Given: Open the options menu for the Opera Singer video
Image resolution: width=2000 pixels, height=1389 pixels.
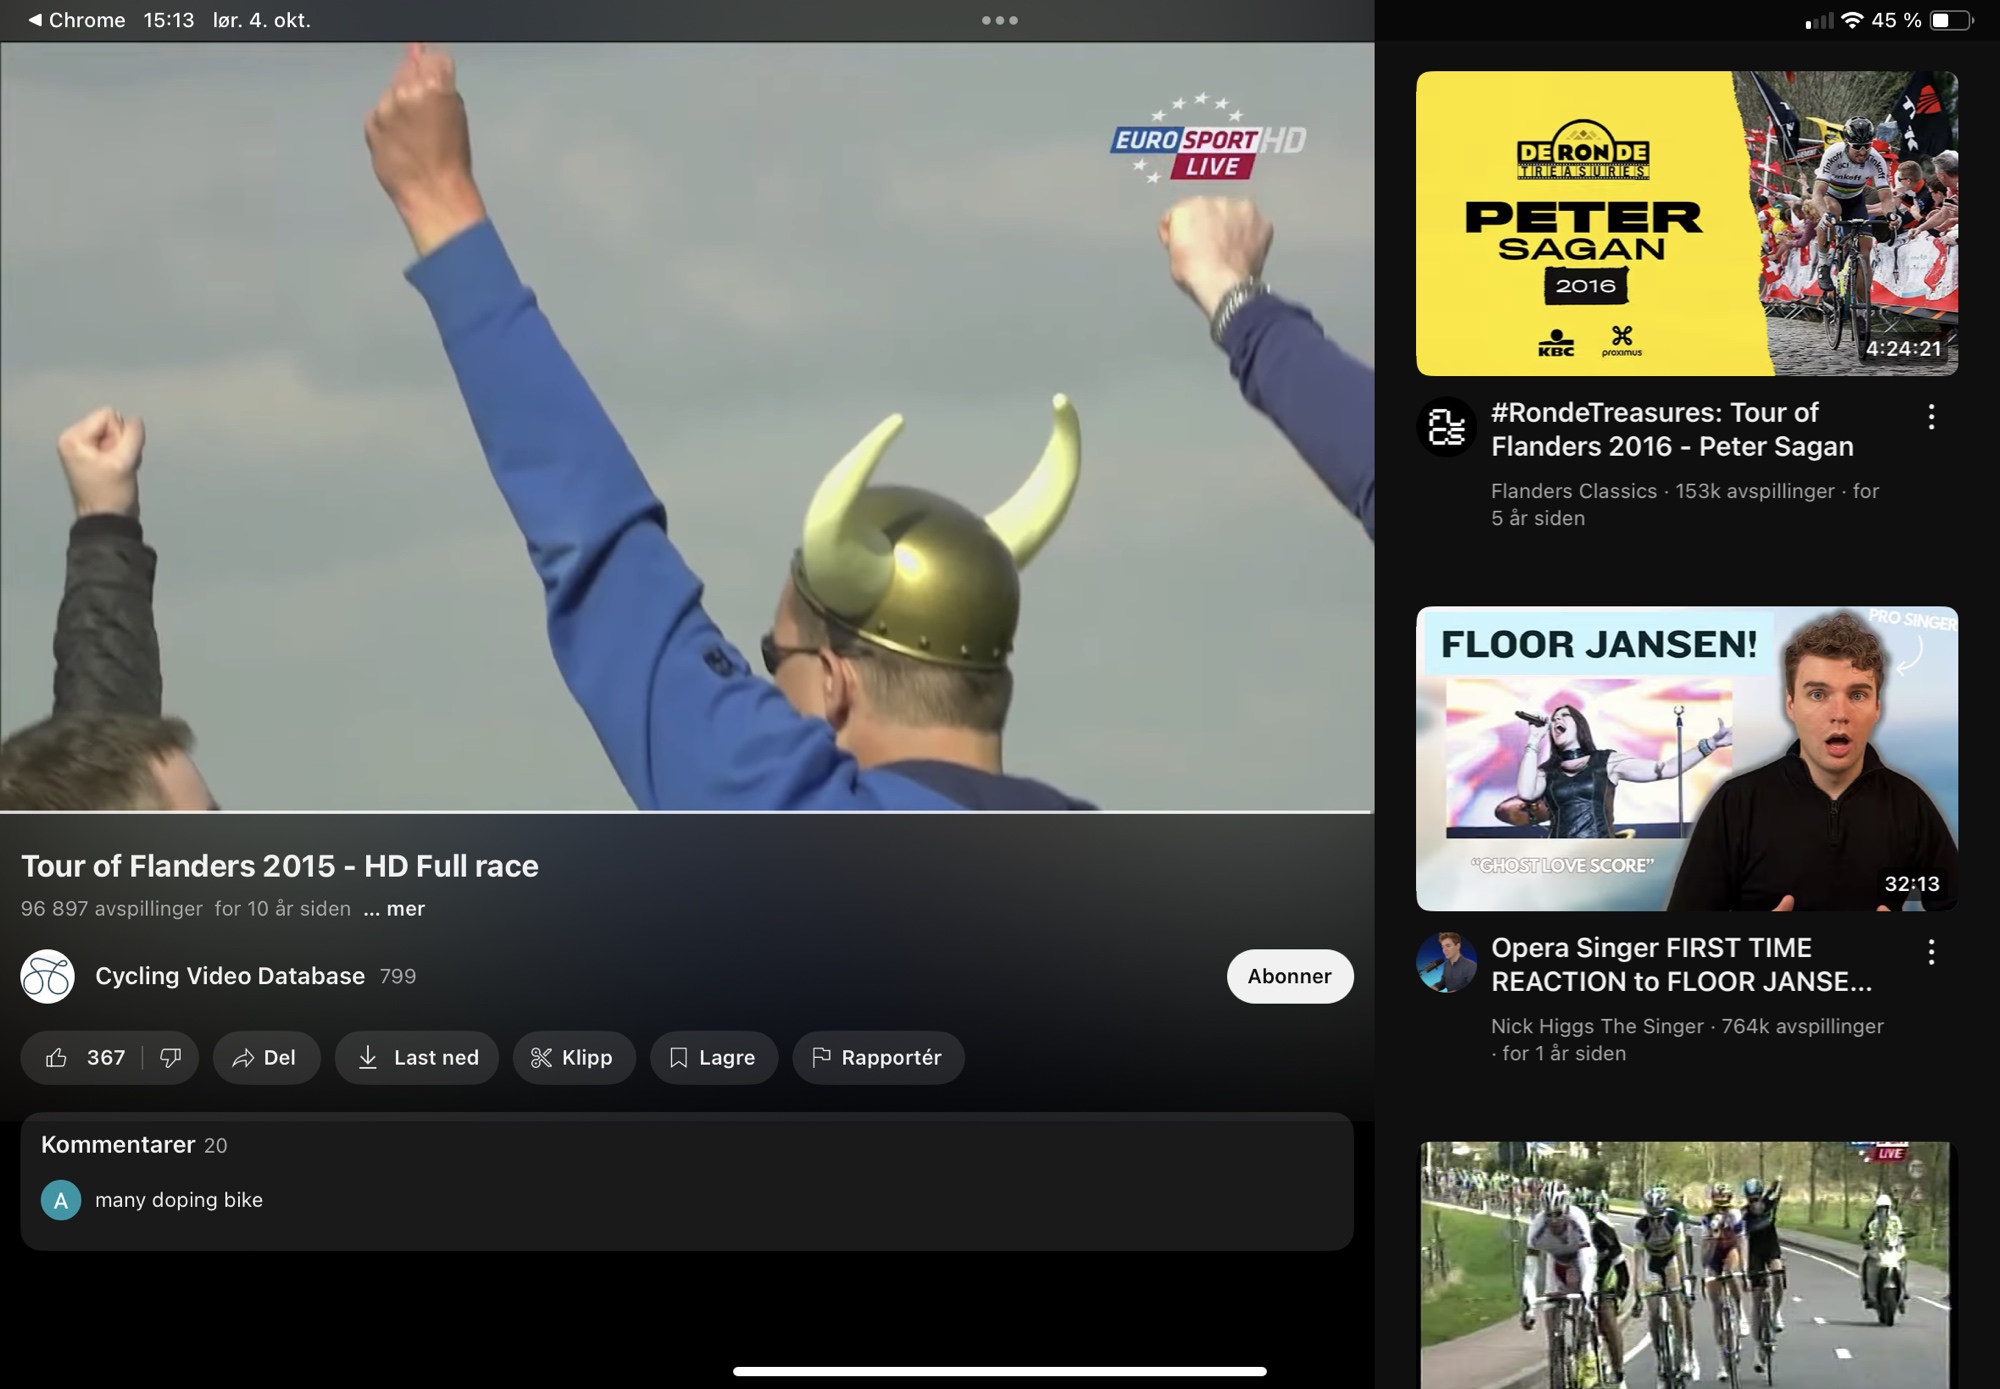Looking at the screenshot, I should 1931,952.
